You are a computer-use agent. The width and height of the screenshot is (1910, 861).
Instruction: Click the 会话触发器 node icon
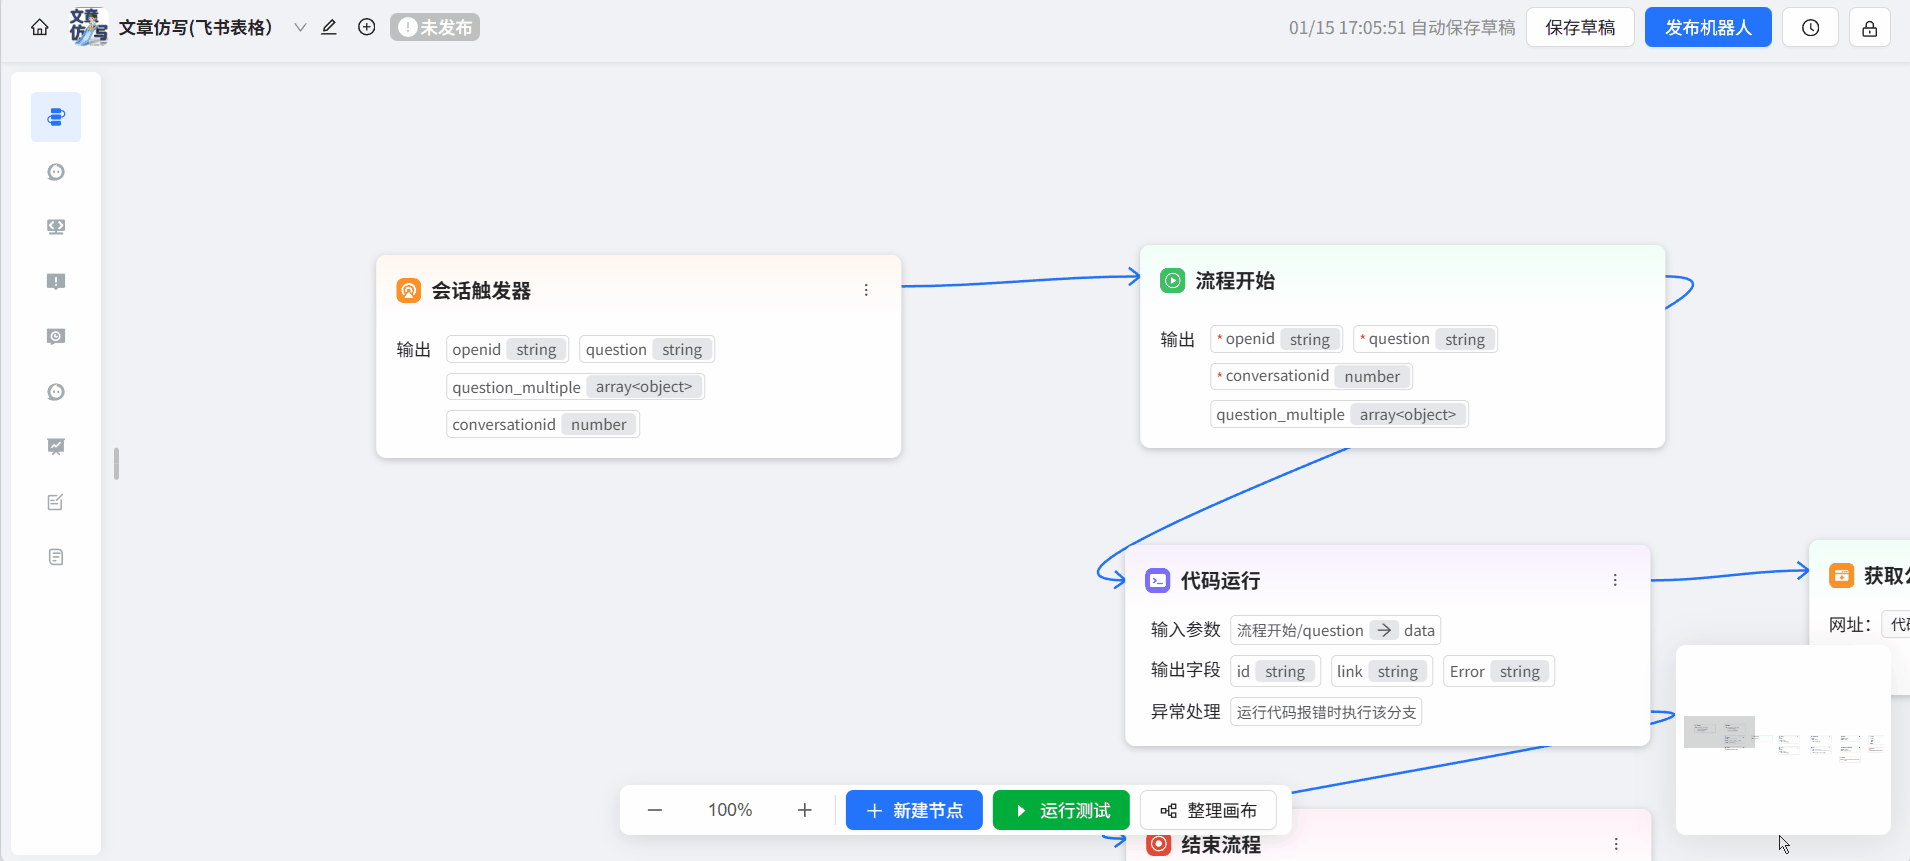click(x=409, y=290)
